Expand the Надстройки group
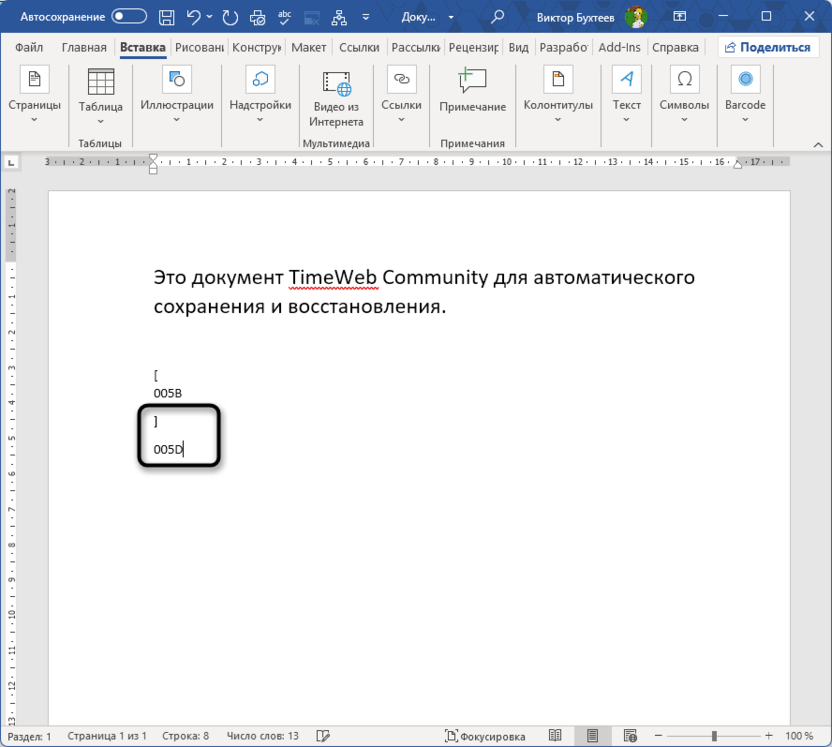Screen dimensions: 832x747 coord(260,95)
